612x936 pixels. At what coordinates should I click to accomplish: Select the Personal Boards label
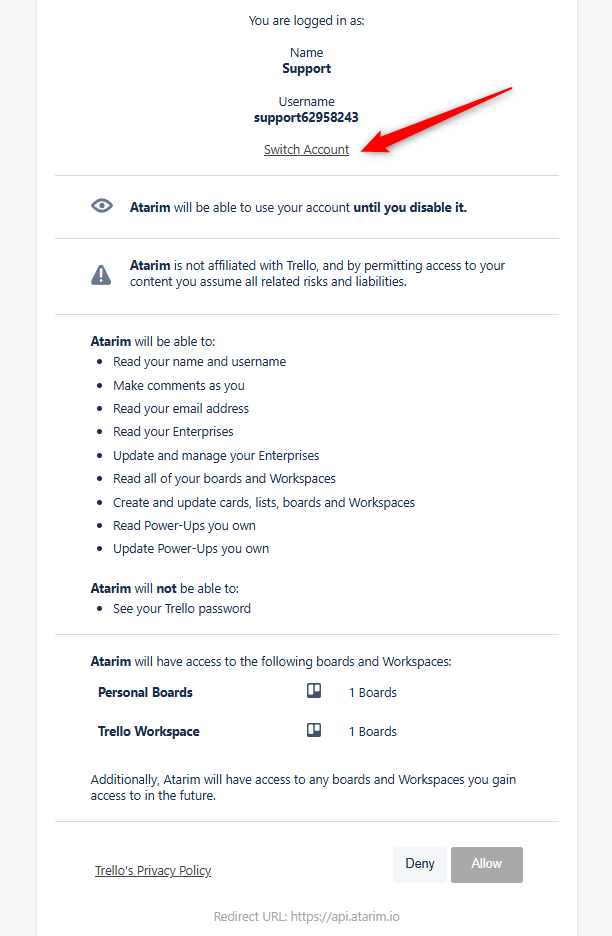[145, 692]
